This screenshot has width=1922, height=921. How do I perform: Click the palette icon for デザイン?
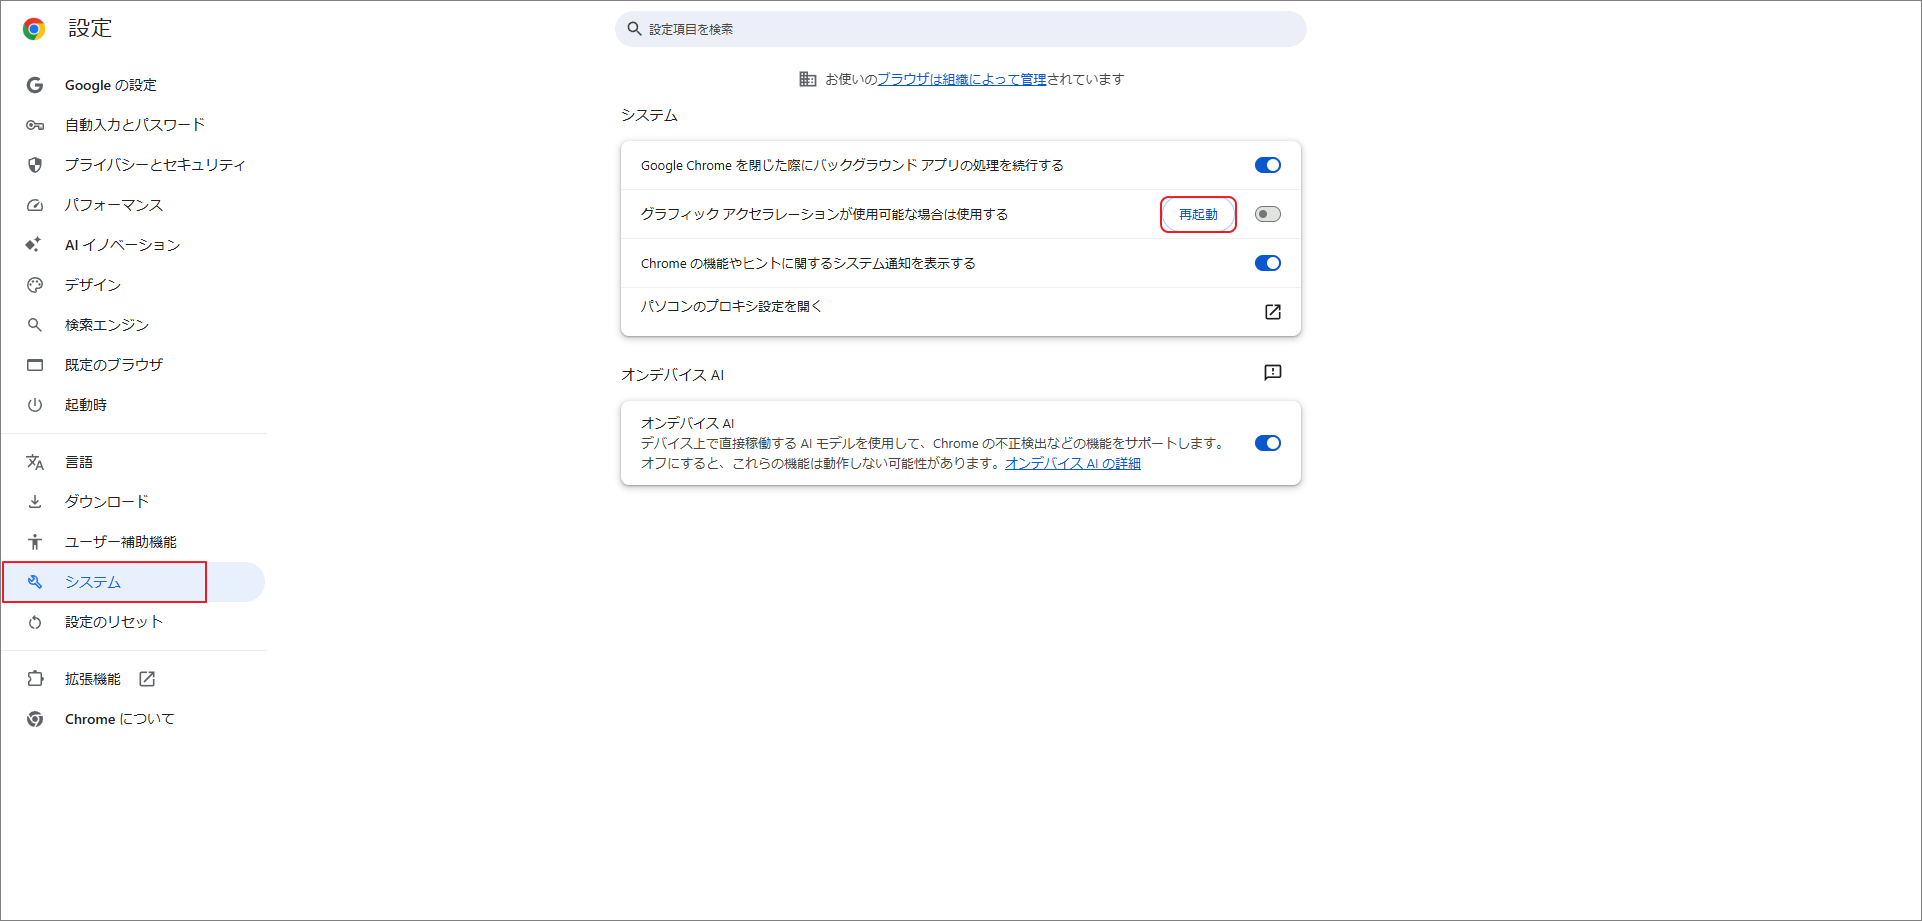tap(35, 285)
